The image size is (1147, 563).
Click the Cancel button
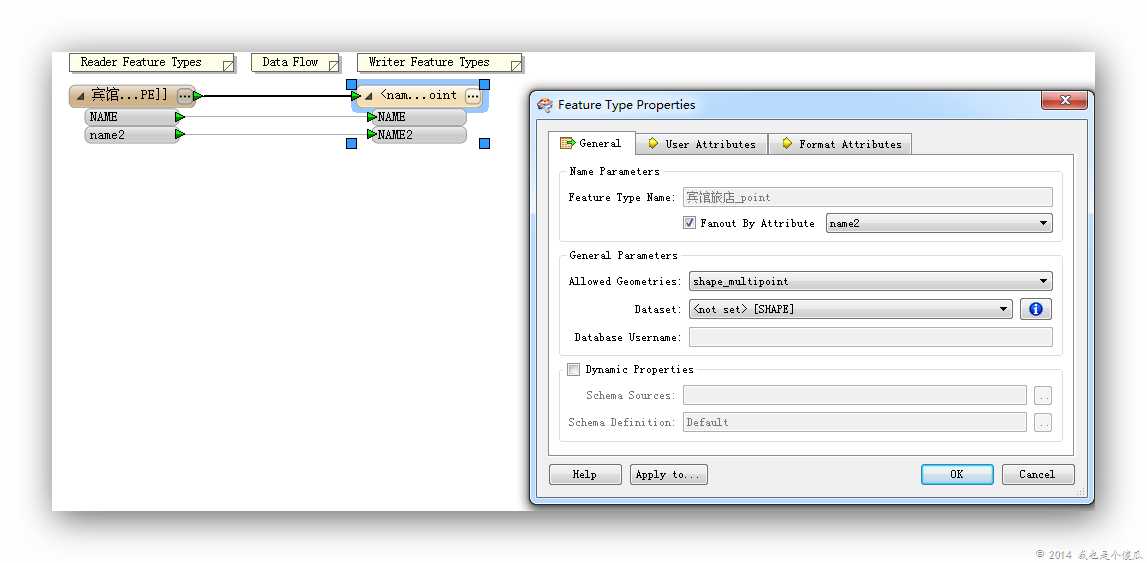1038,475
